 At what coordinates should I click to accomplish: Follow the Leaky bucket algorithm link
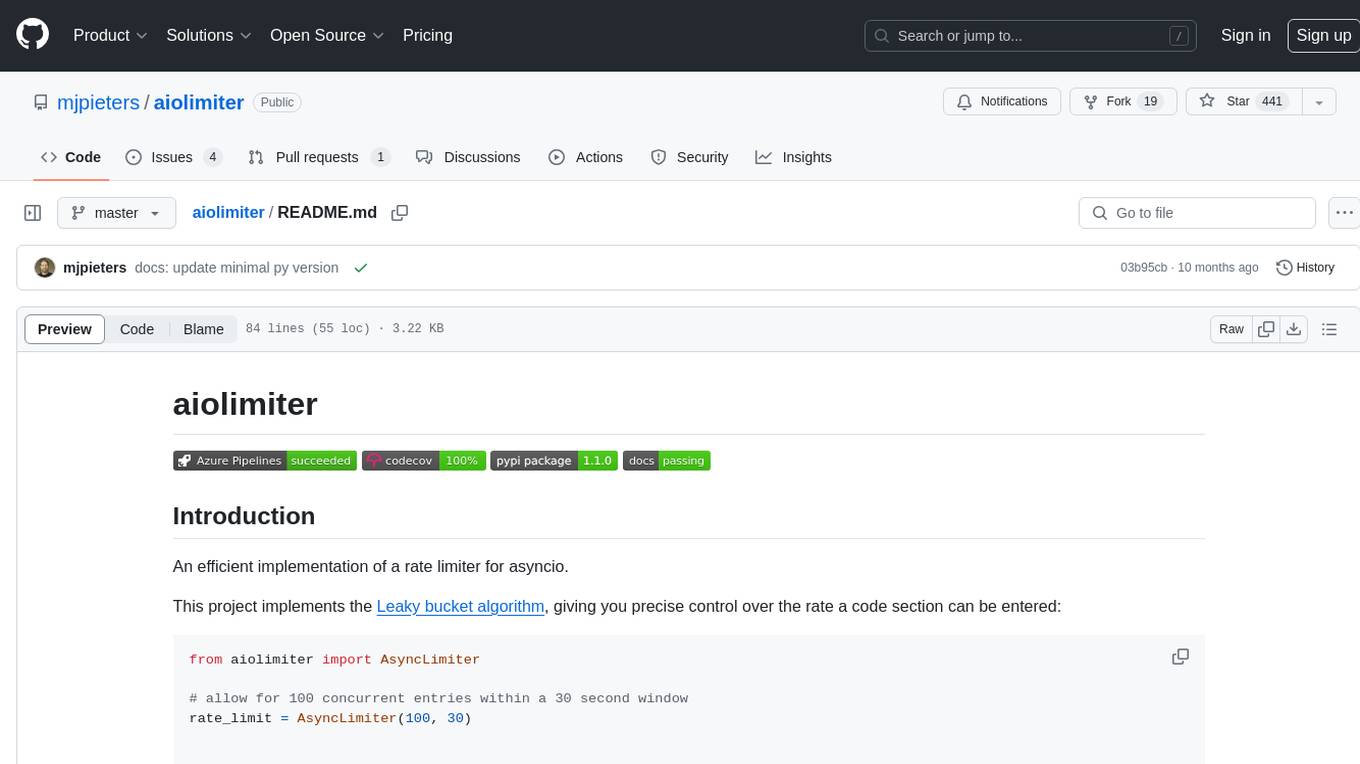point(461,606)
